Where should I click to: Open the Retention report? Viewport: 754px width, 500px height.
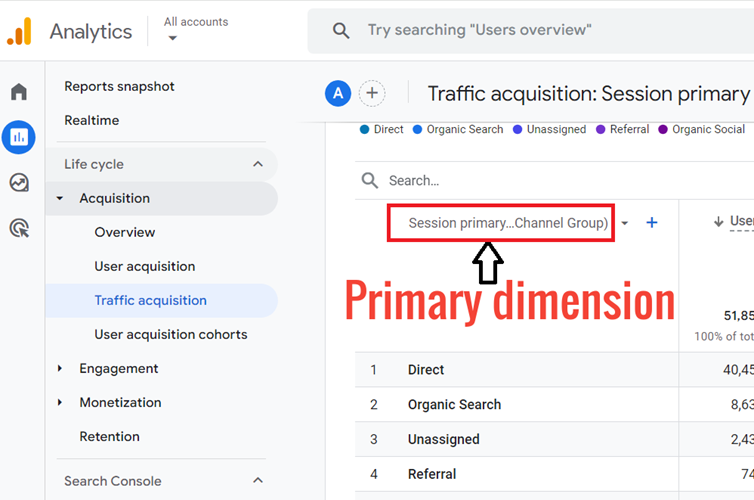pyautogui.click(x=110, y=437)
